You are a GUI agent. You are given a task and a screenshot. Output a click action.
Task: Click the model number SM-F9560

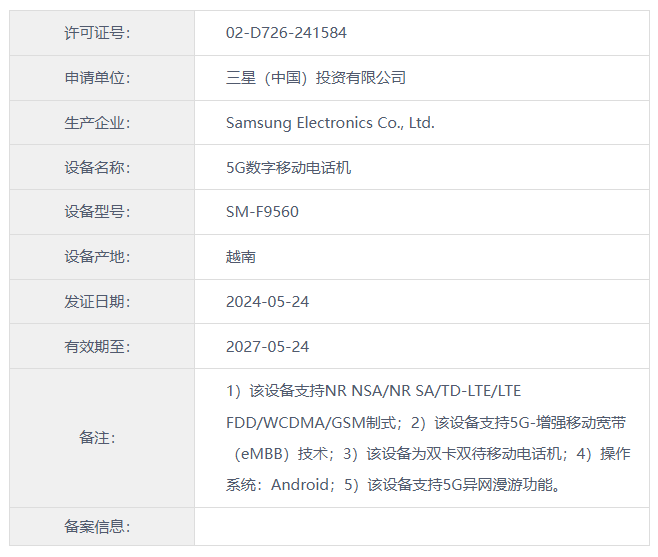point(262,212)
